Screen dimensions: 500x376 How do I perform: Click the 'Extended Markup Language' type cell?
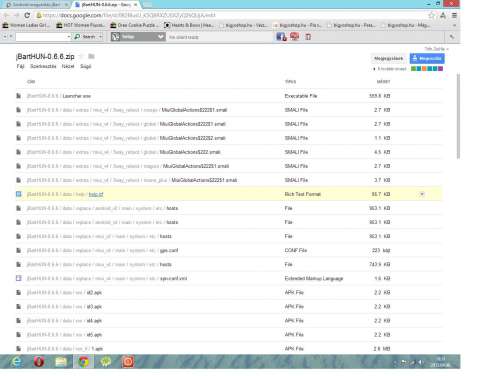pyautogui.click(x=314, y=278)
